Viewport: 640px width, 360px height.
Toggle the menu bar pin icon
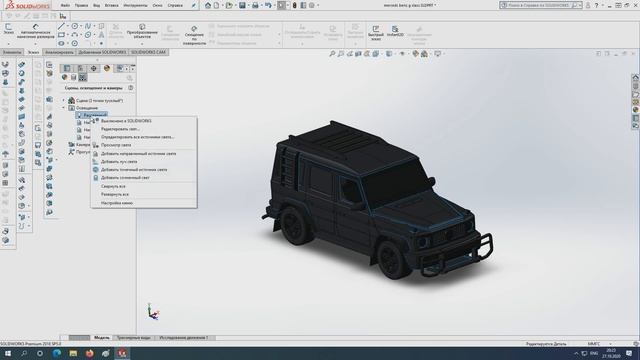pos(194,5)
